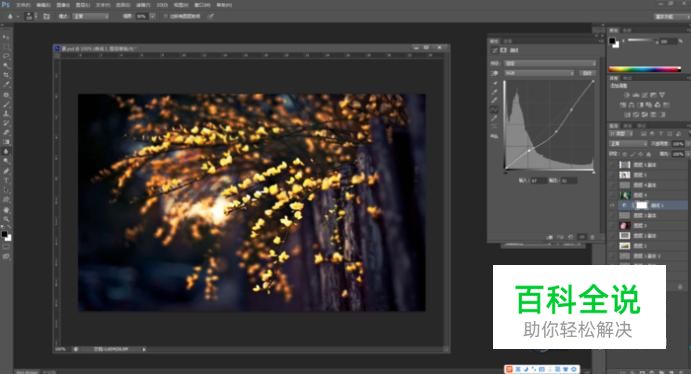Select the Quick Selection tool
Screen dimensions: 691x374
click(x=6, y=66)
